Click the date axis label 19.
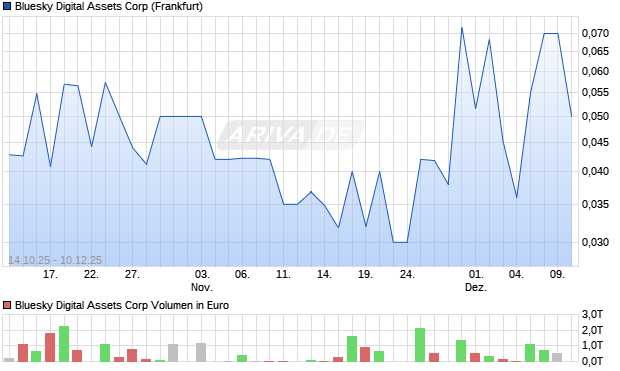 pos(365,274)
